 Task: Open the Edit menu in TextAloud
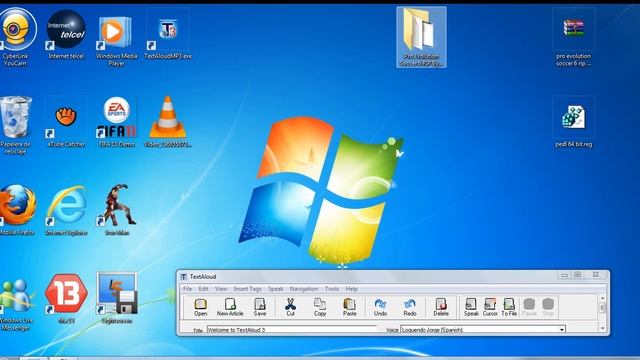(x=203, y=289)
